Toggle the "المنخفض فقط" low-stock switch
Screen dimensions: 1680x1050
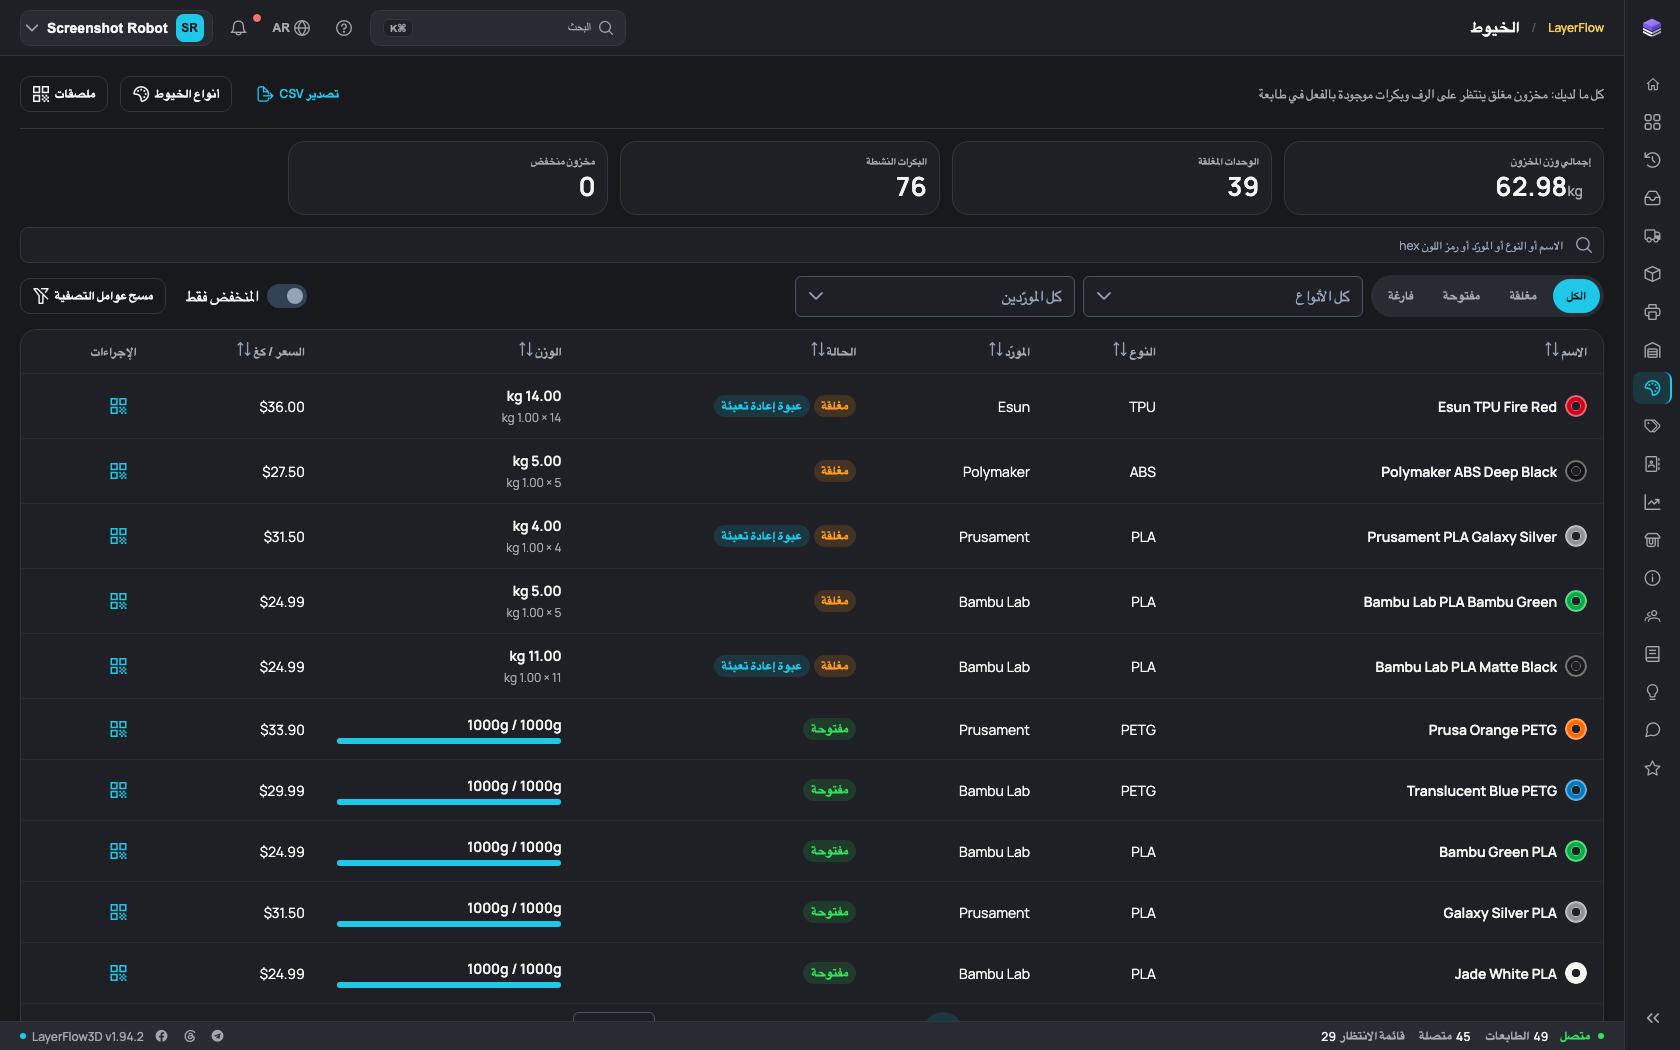(x=287, y=296)
